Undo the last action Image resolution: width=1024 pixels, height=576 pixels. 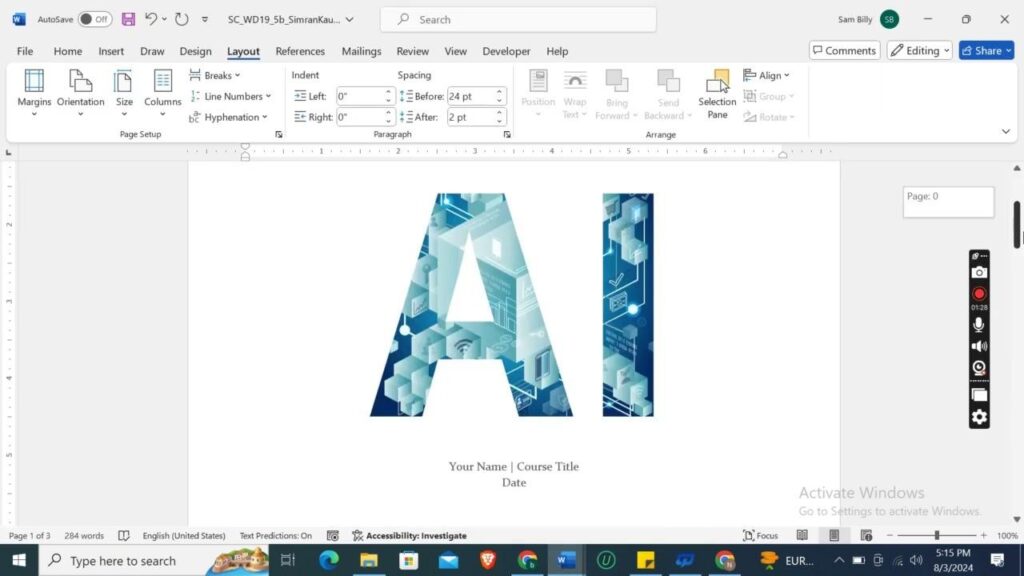tap(151, 19)
